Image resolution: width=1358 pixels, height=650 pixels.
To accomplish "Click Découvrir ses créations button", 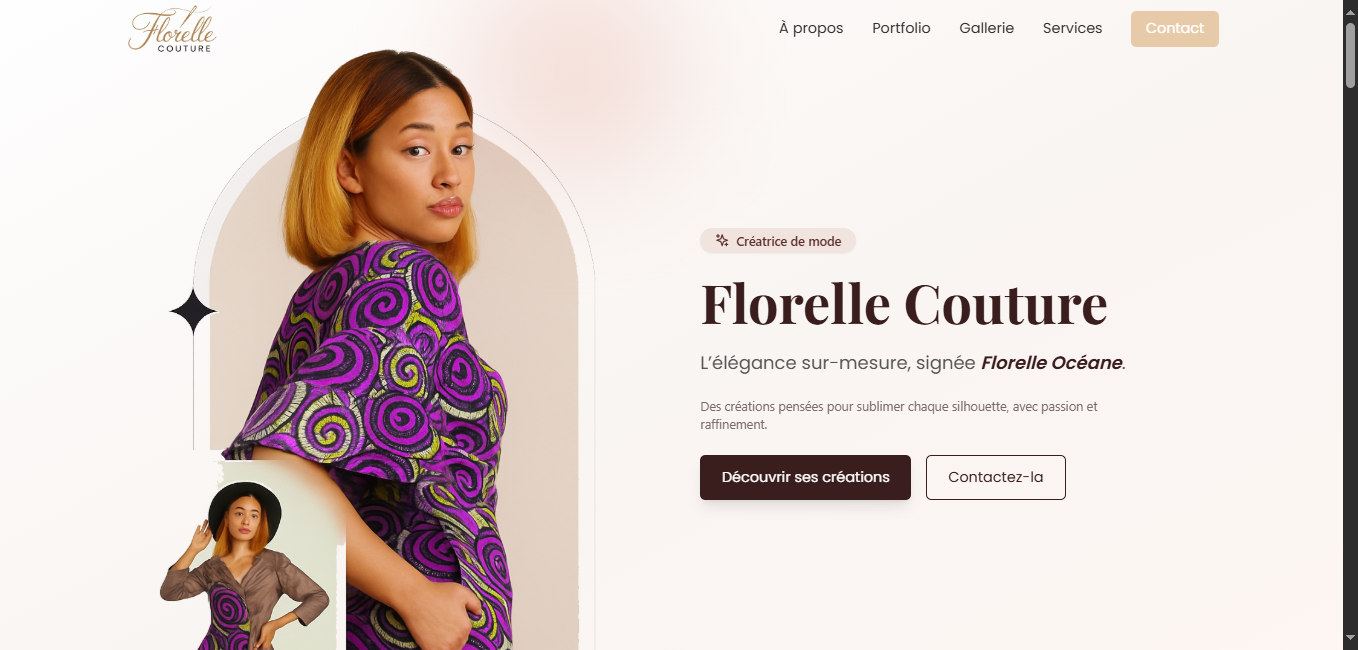I will [805, 477].
